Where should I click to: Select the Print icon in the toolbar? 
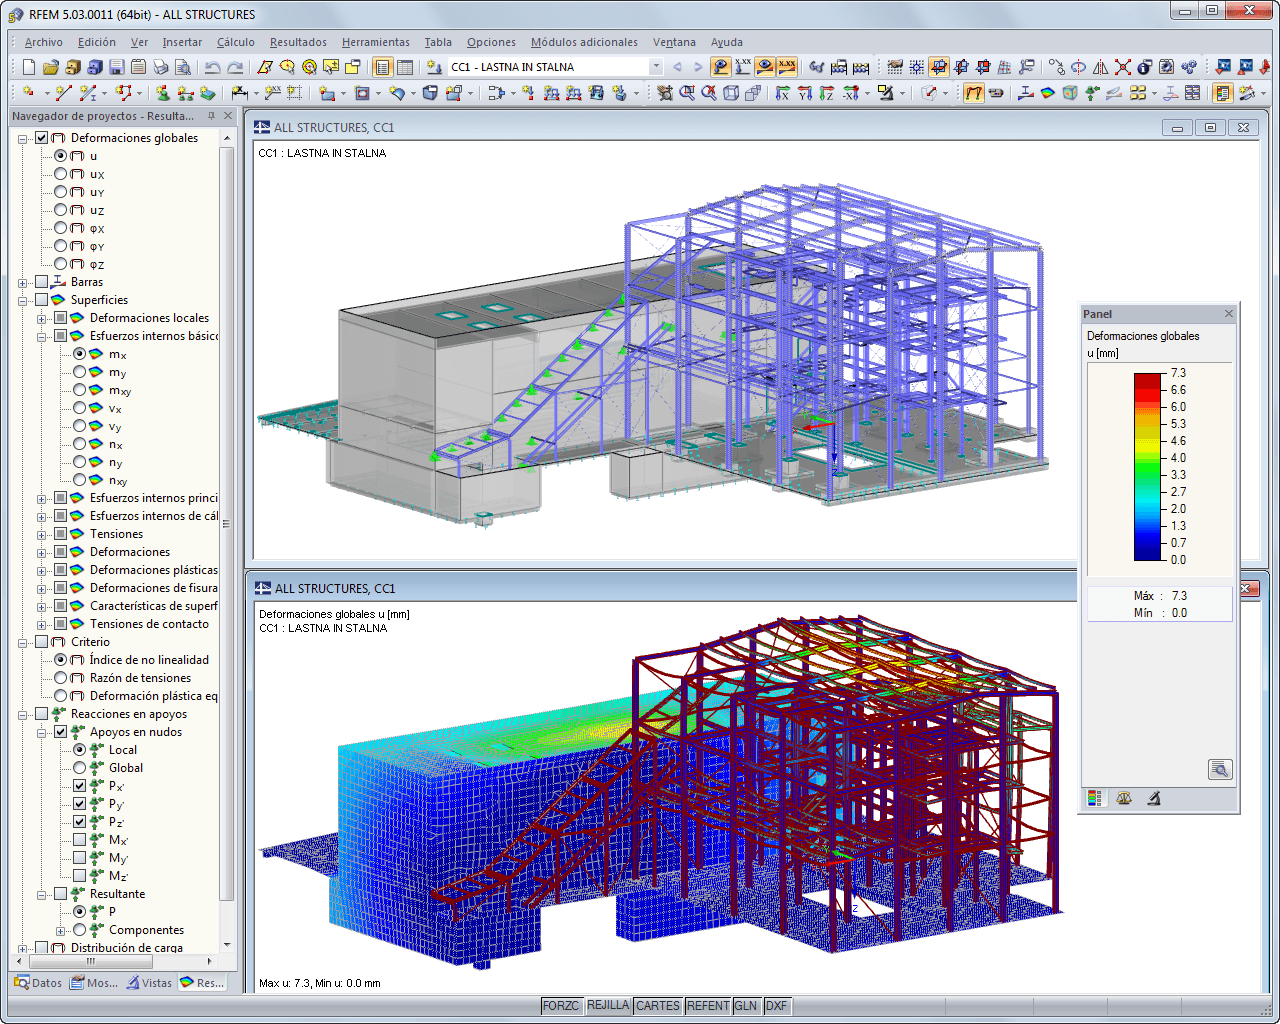coord(161,67)
